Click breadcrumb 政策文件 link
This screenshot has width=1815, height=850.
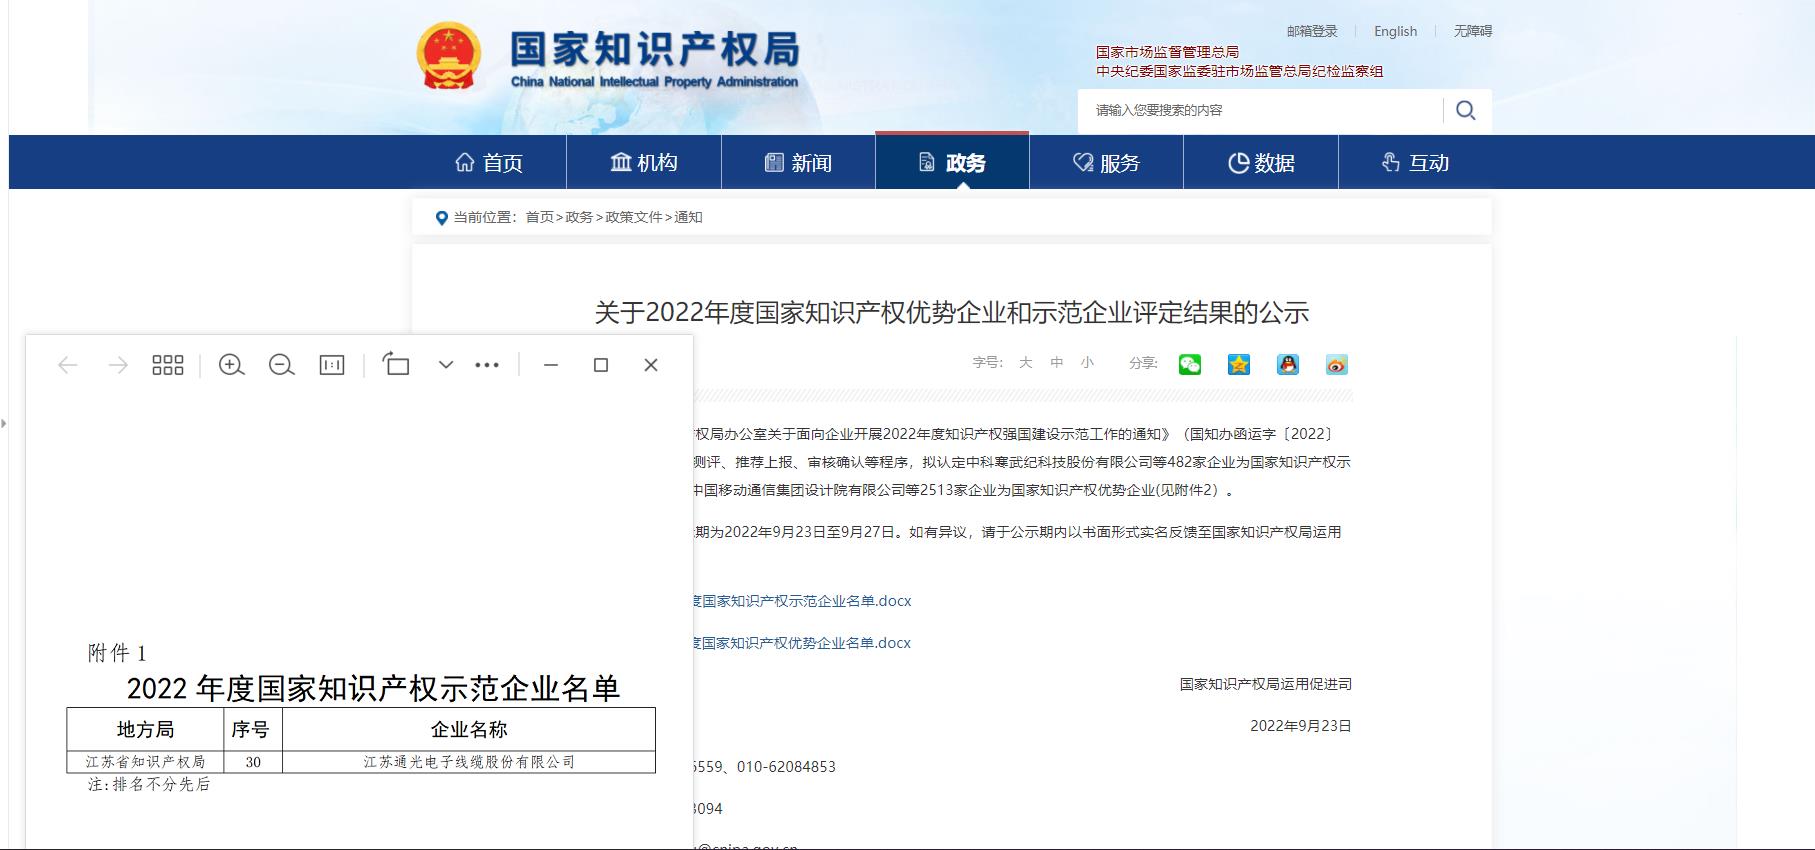tap(633, 217)
